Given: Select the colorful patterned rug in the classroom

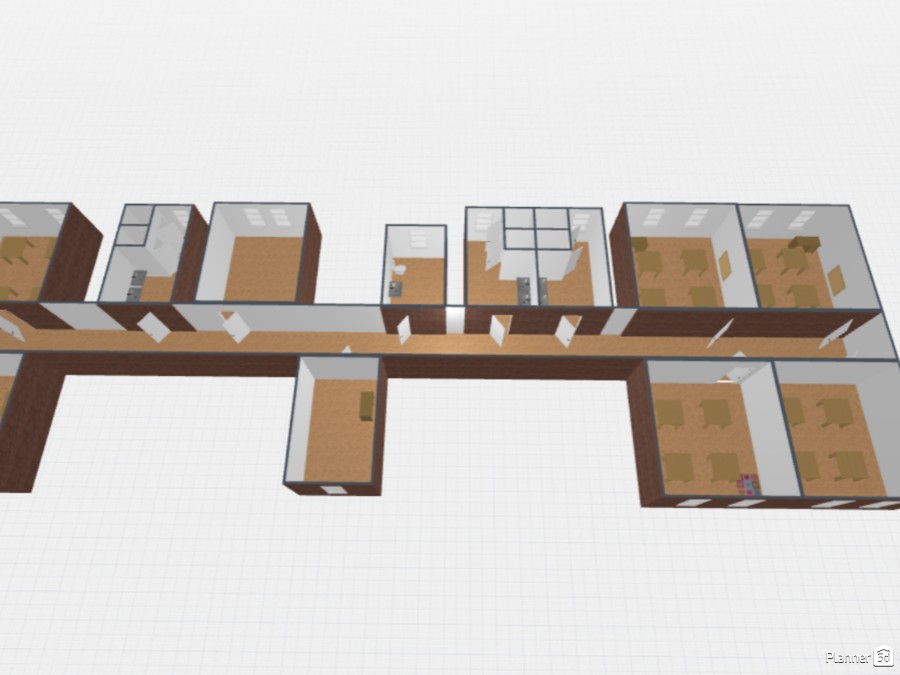Looking at the screenshot, I should point(746,484).
